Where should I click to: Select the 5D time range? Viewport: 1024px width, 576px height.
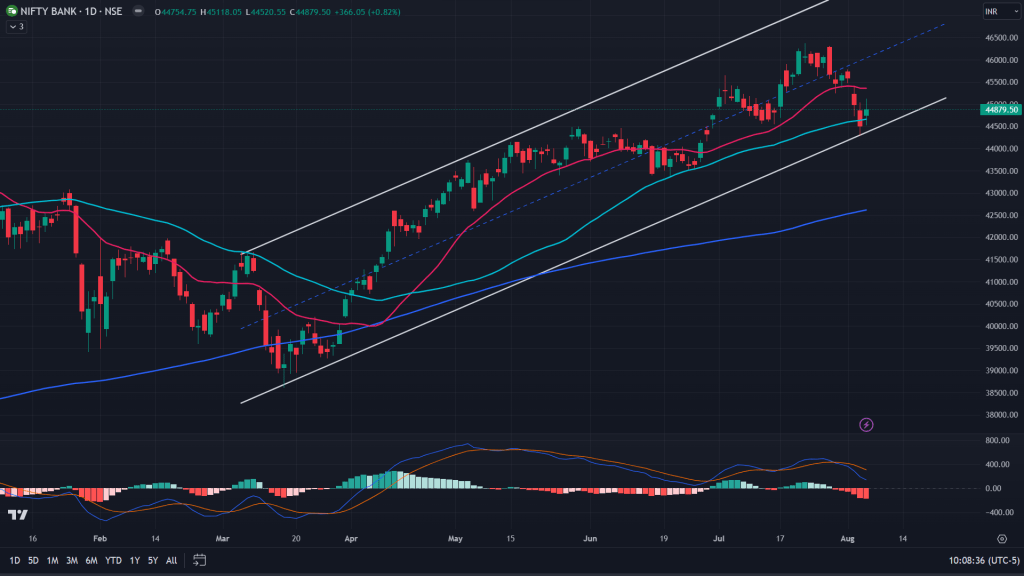click(x=33, y=560)
